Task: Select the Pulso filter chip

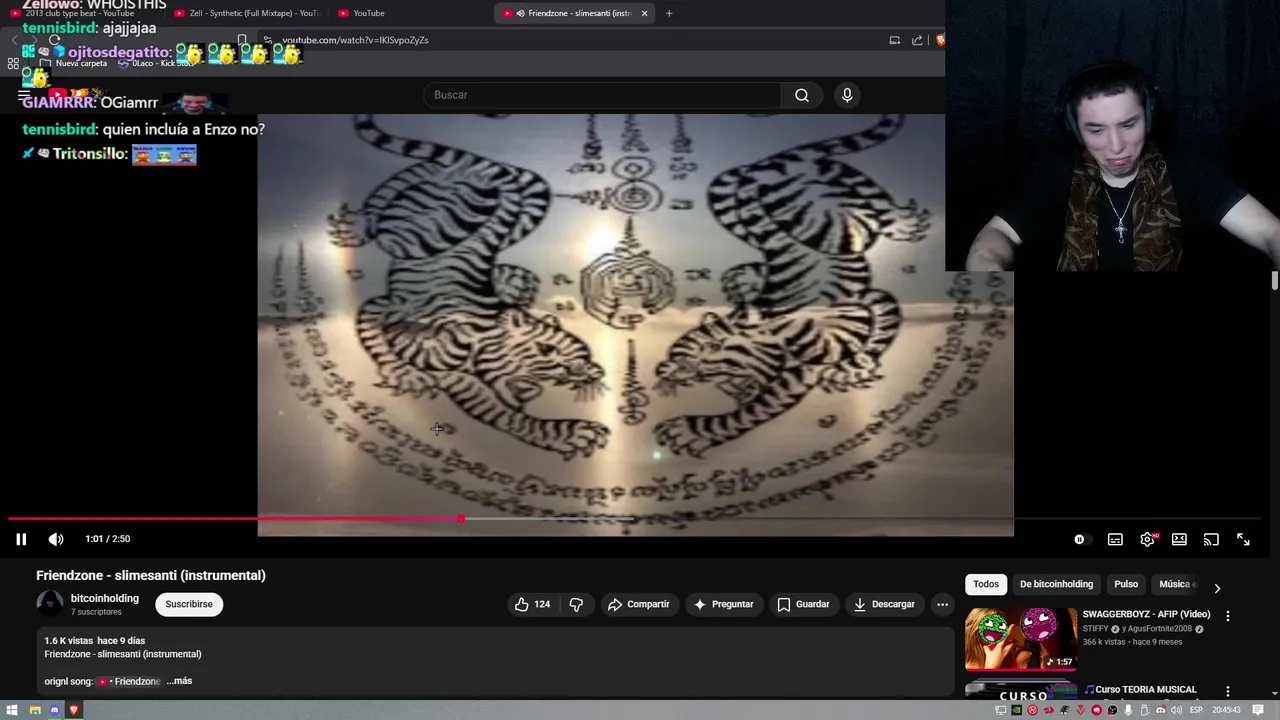Action: pyautogui.click(x=1126, y=584)
